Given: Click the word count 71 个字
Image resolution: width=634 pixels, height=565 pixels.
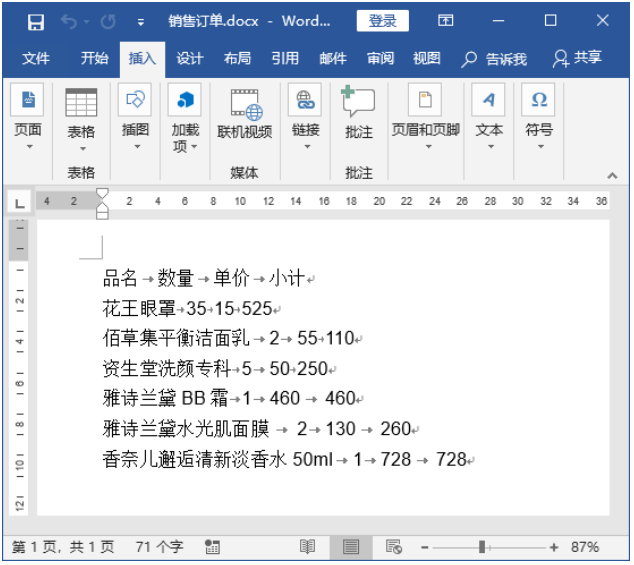Looking at the screenshot, I should 159,547.
